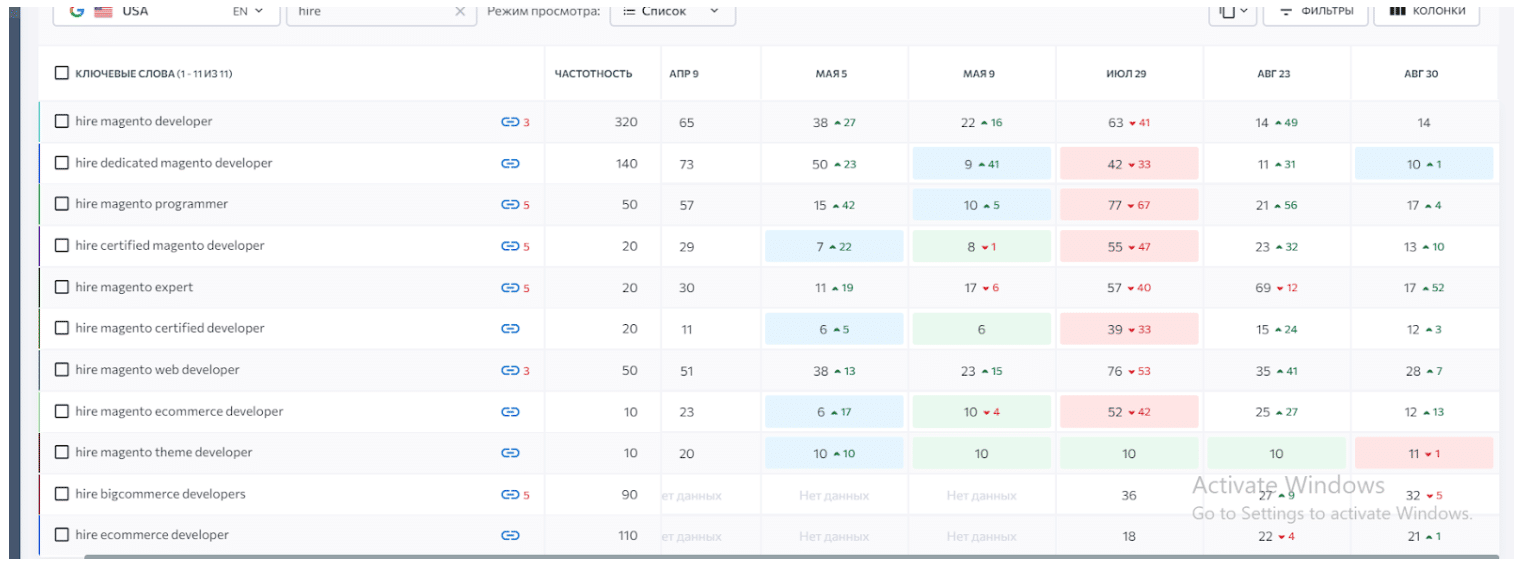Open link icon for hire dedicated magento developer
1518x574 pixels.
tap(510, 163)
